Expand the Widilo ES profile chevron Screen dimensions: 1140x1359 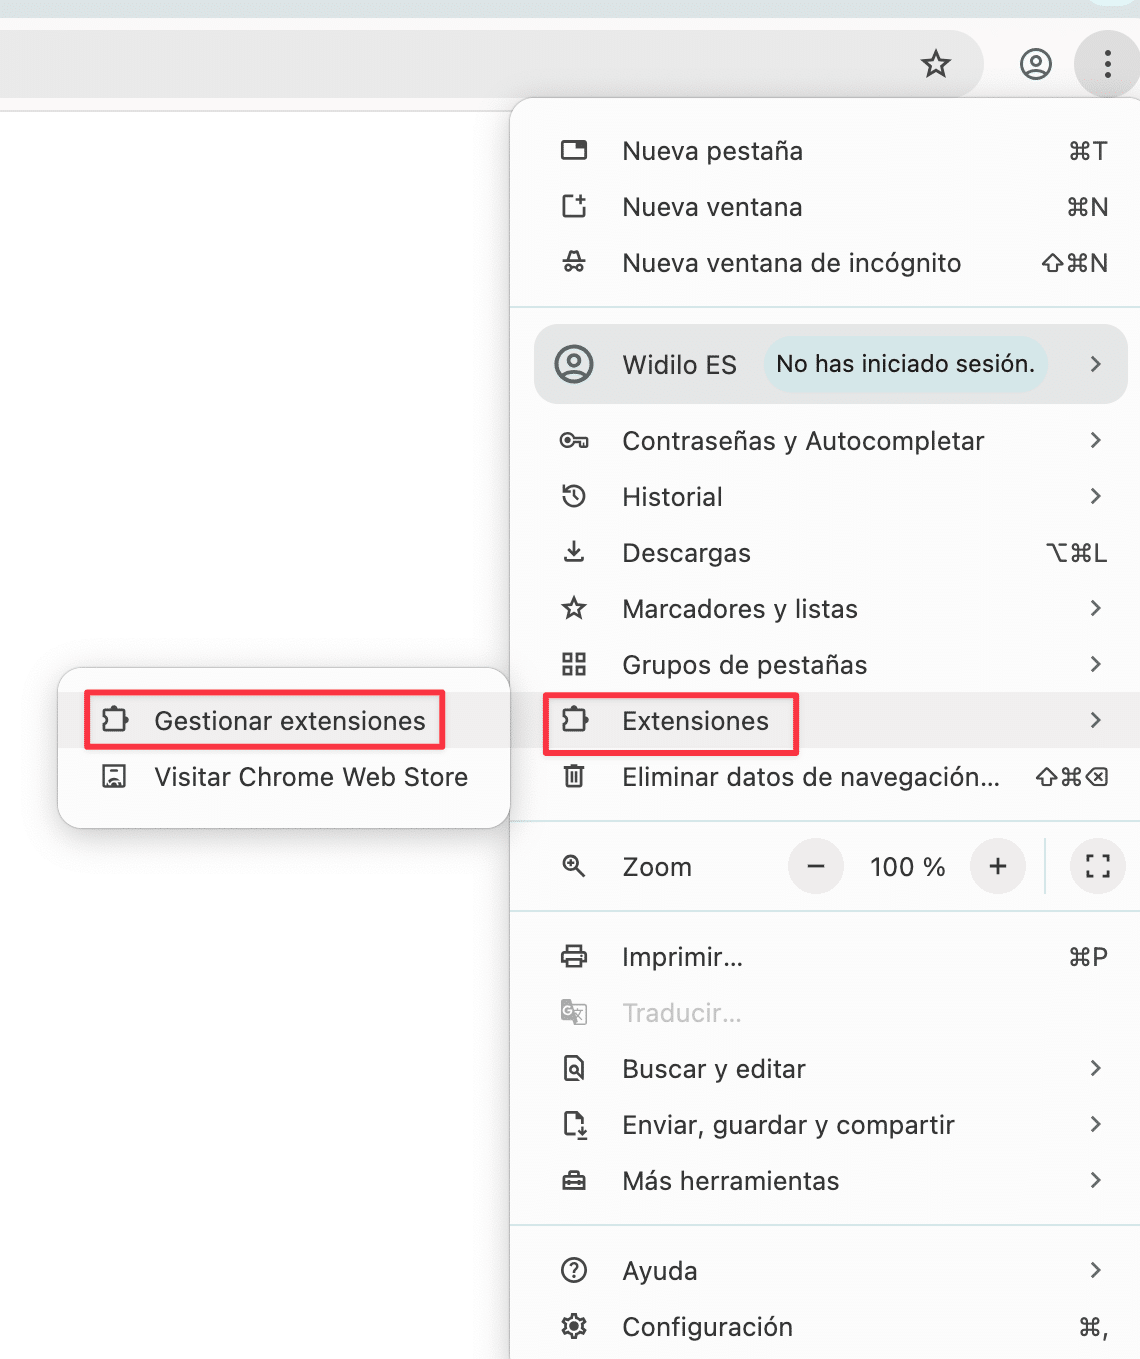click(1096, 364)
